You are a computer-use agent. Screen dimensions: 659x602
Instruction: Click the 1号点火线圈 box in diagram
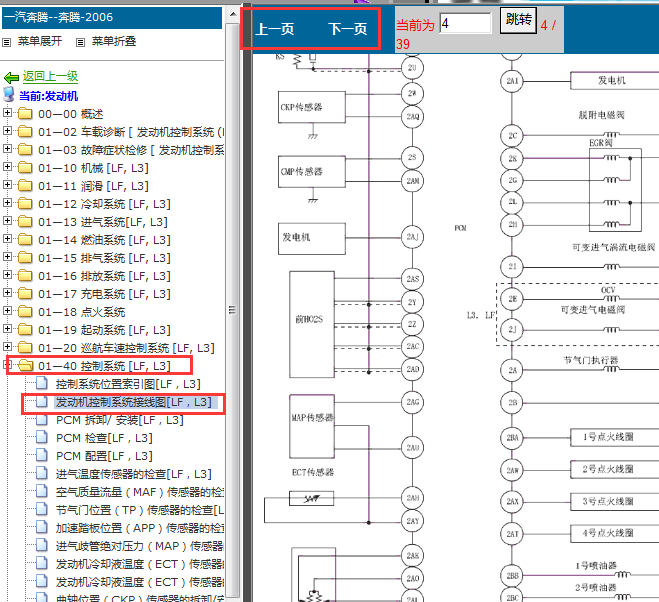point(614,437)
